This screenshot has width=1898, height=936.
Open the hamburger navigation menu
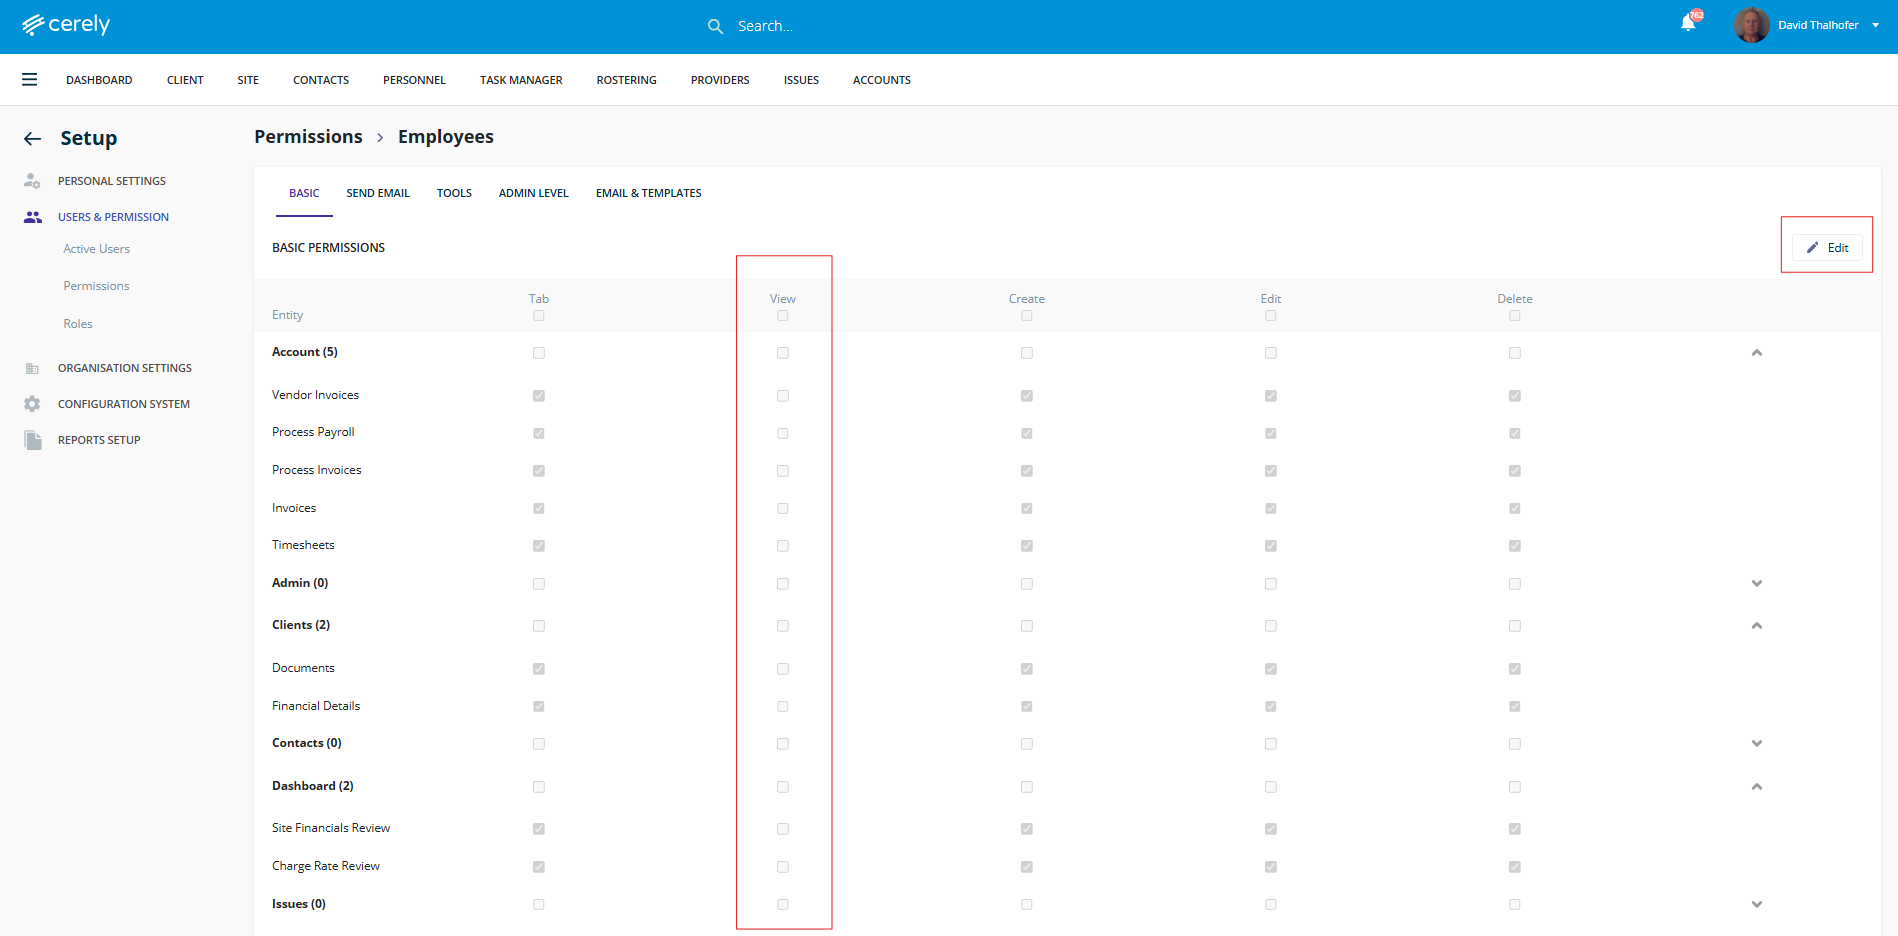point(30,80)
